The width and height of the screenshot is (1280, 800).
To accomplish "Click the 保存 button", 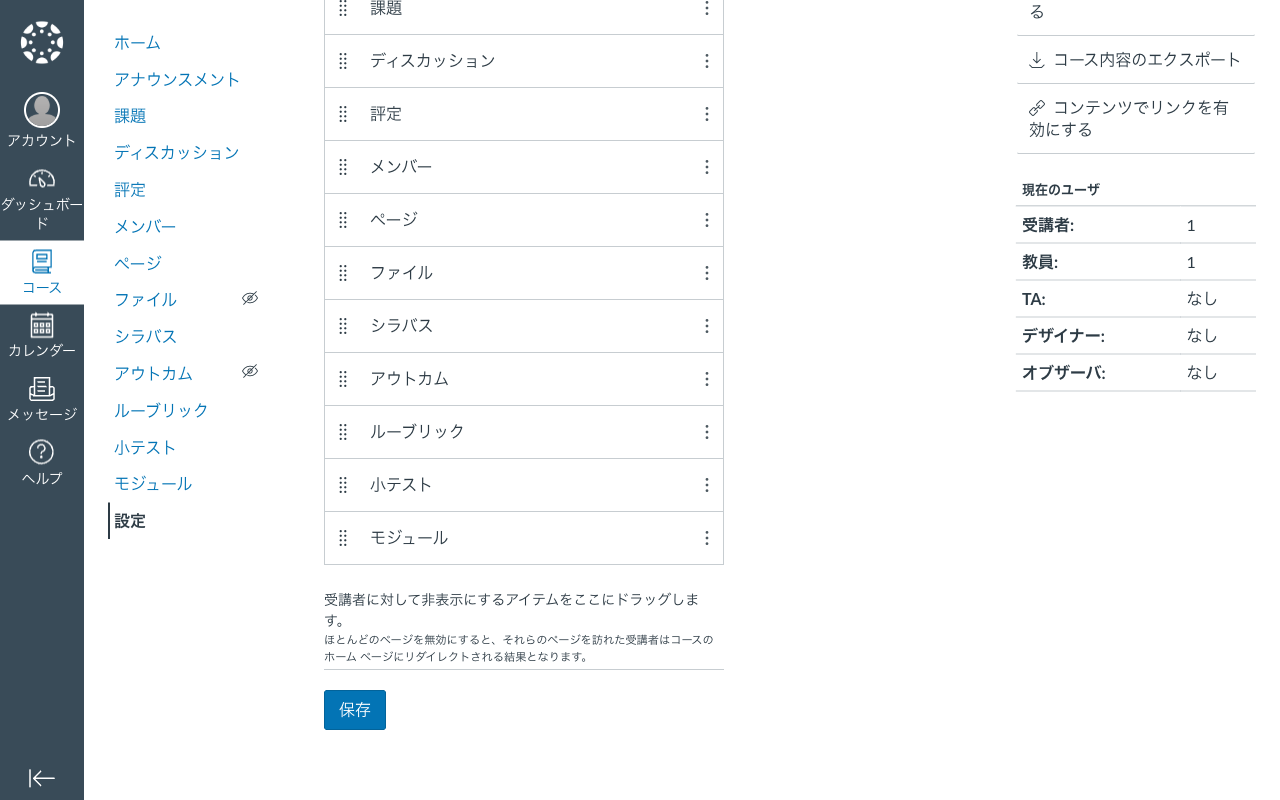I will click(354, 710).
